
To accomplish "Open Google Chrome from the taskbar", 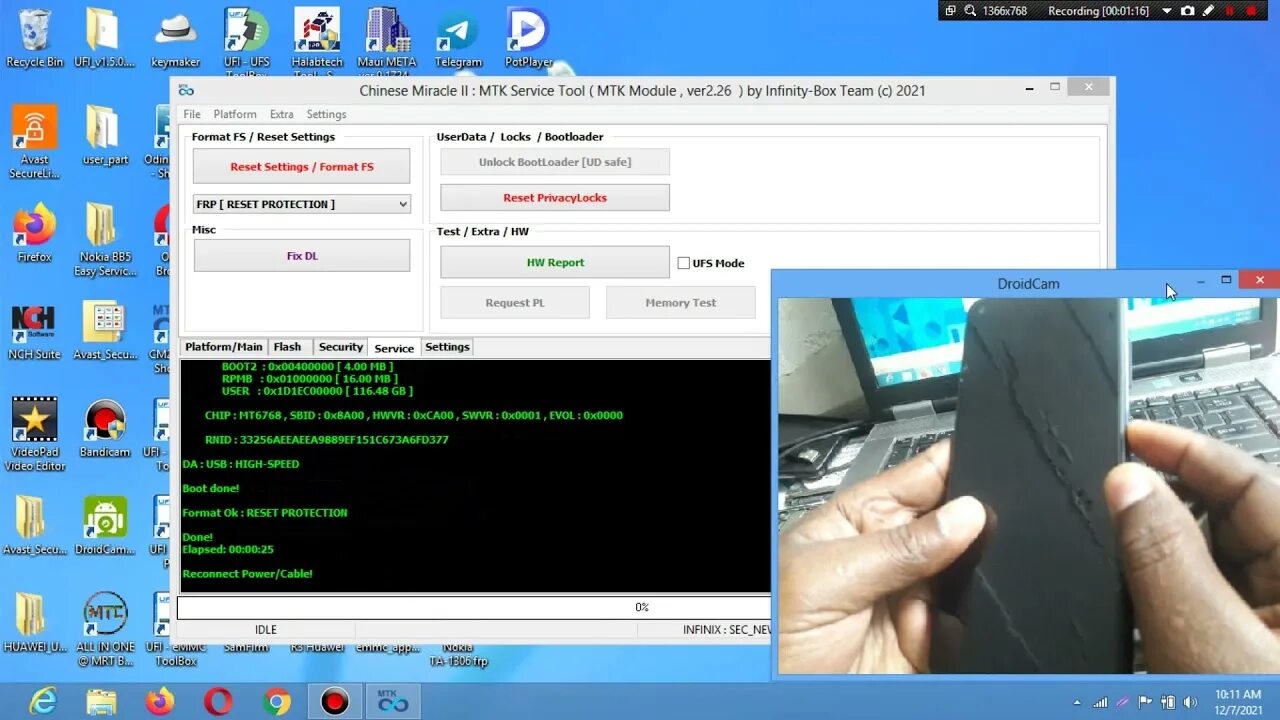I will click(277, 702).
